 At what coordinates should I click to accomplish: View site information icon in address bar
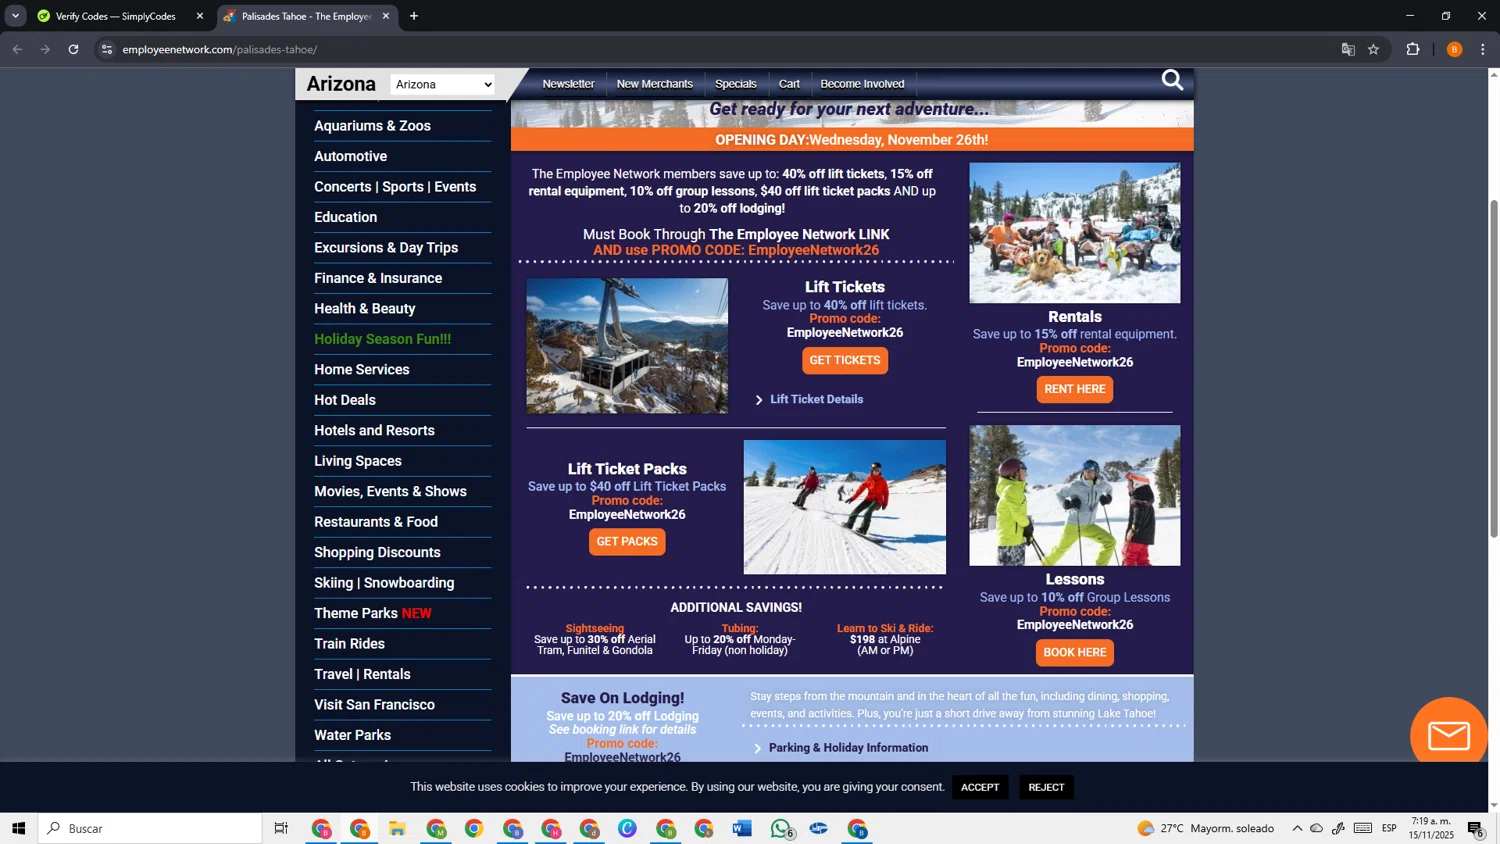(107, 49)
